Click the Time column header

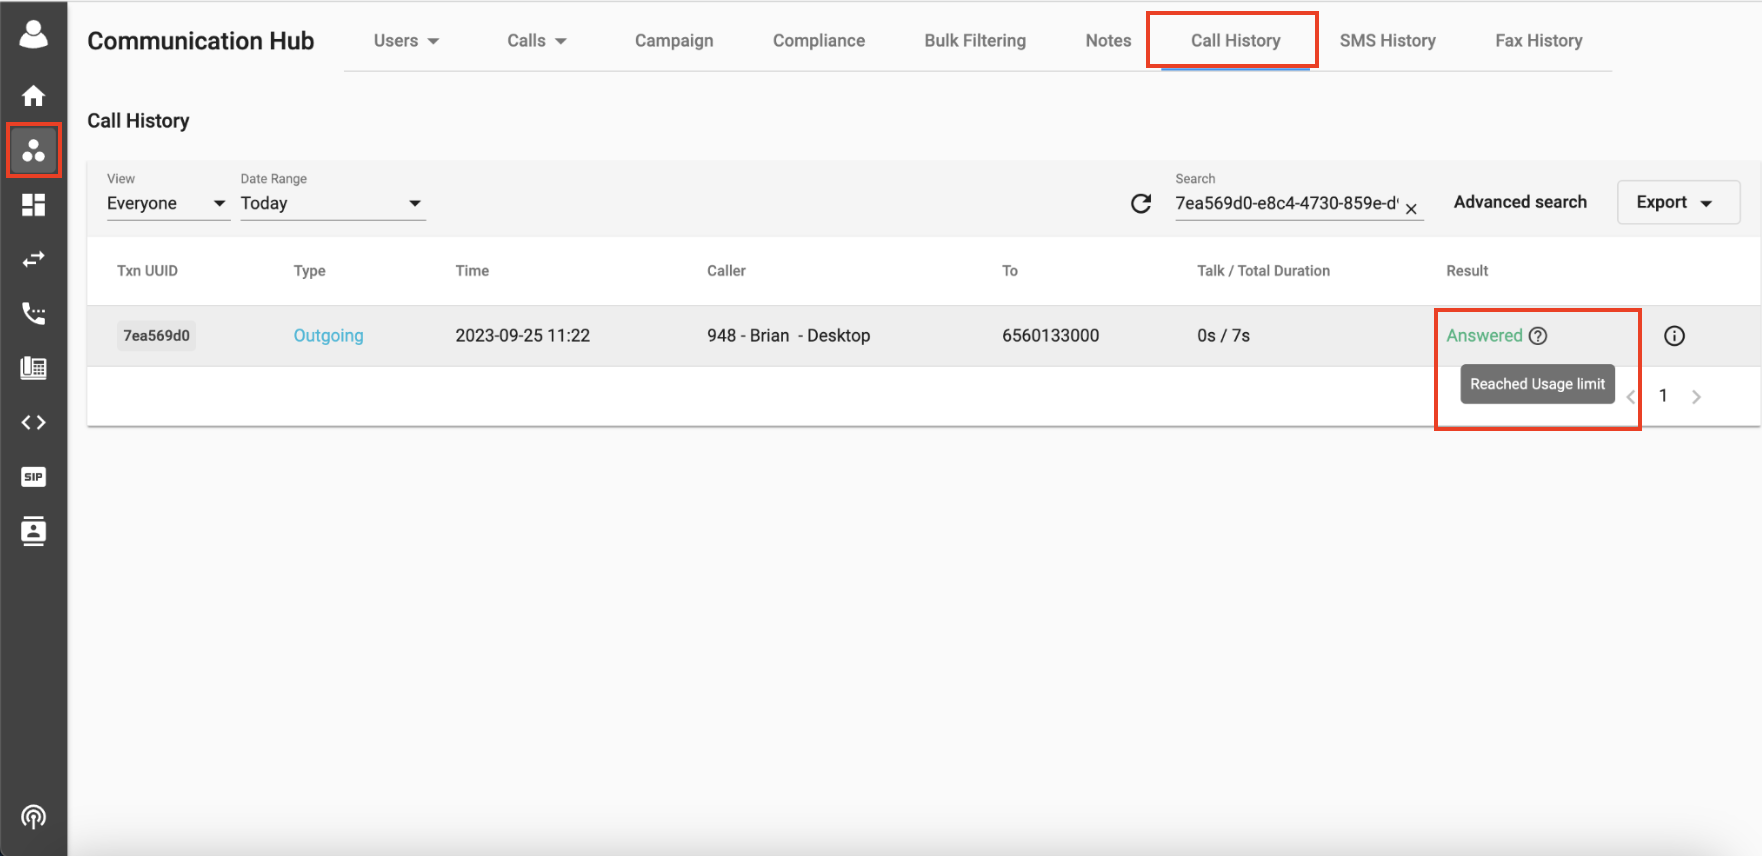click(x=472, y=271)
